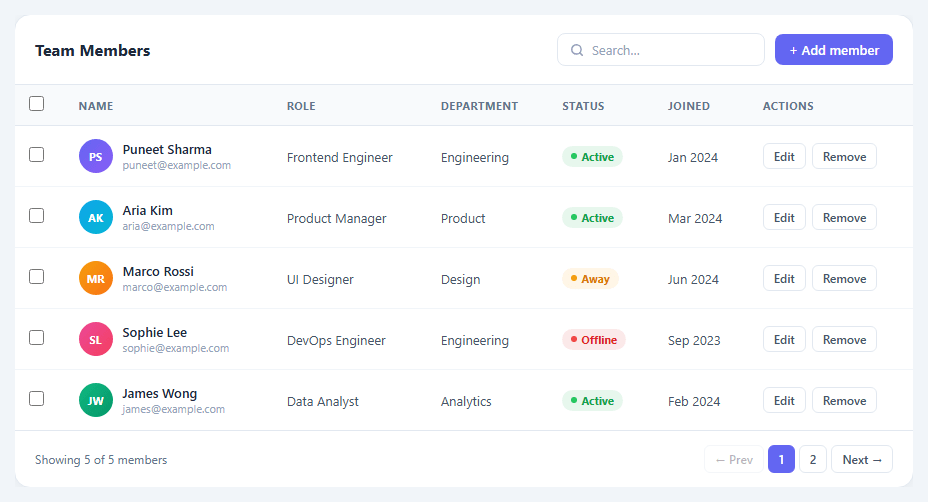Remove Puneet Sharma from the team
Image resolution: width=928 pixels, height=502 pixels.
point(845,156)
